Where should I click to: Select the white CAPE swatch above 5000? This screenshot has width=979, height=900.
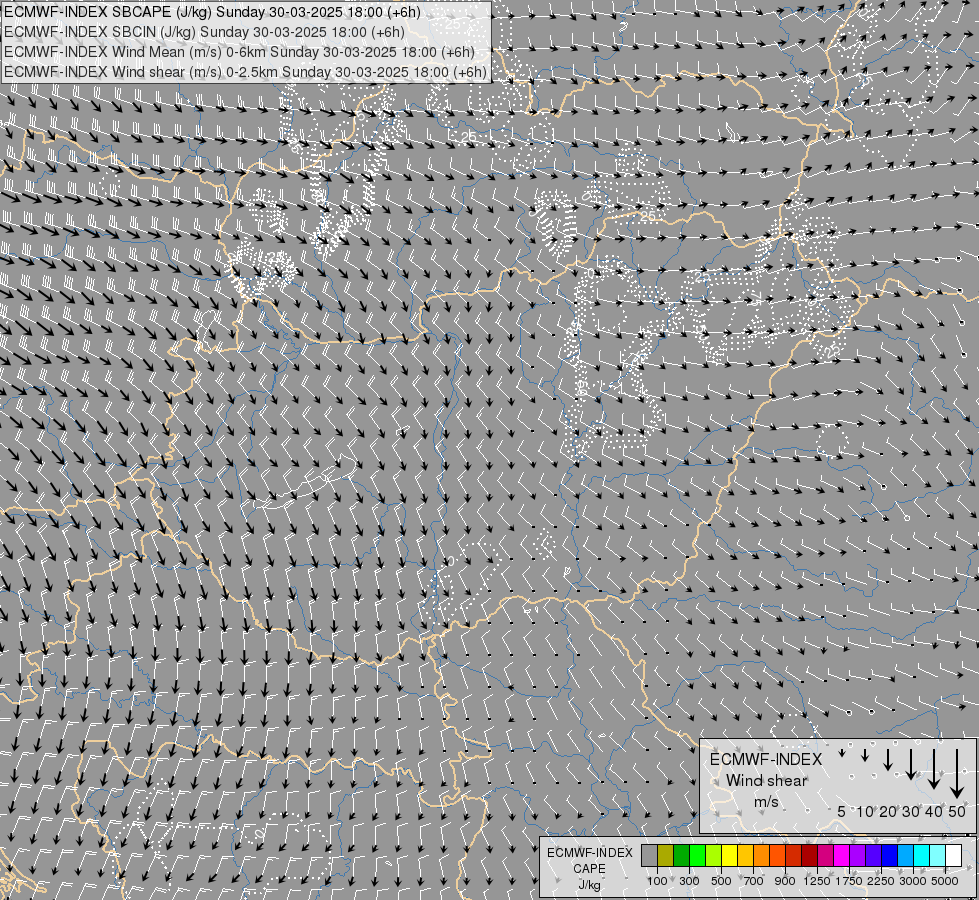[953, 855]
